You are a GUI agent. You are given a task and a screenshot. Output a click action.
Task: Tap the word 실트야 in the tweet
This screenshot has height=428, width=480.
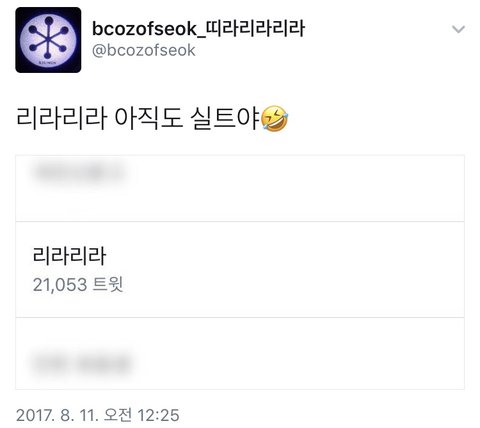(225, 118)
